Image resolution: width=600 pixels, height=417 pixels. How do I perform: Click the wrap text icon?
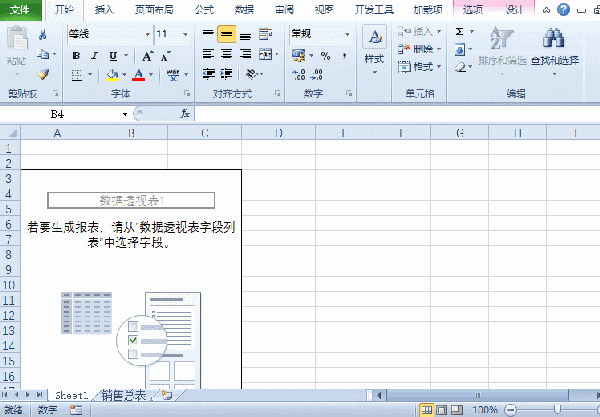point(266,34)
